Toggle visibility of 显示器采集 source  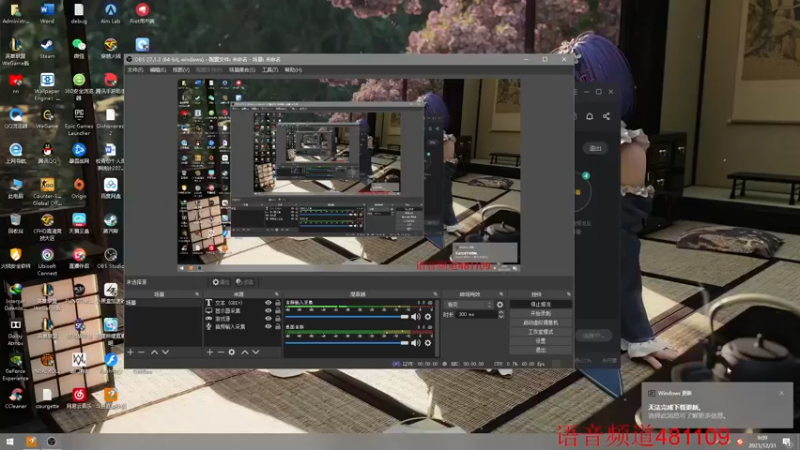coord(268,310)
